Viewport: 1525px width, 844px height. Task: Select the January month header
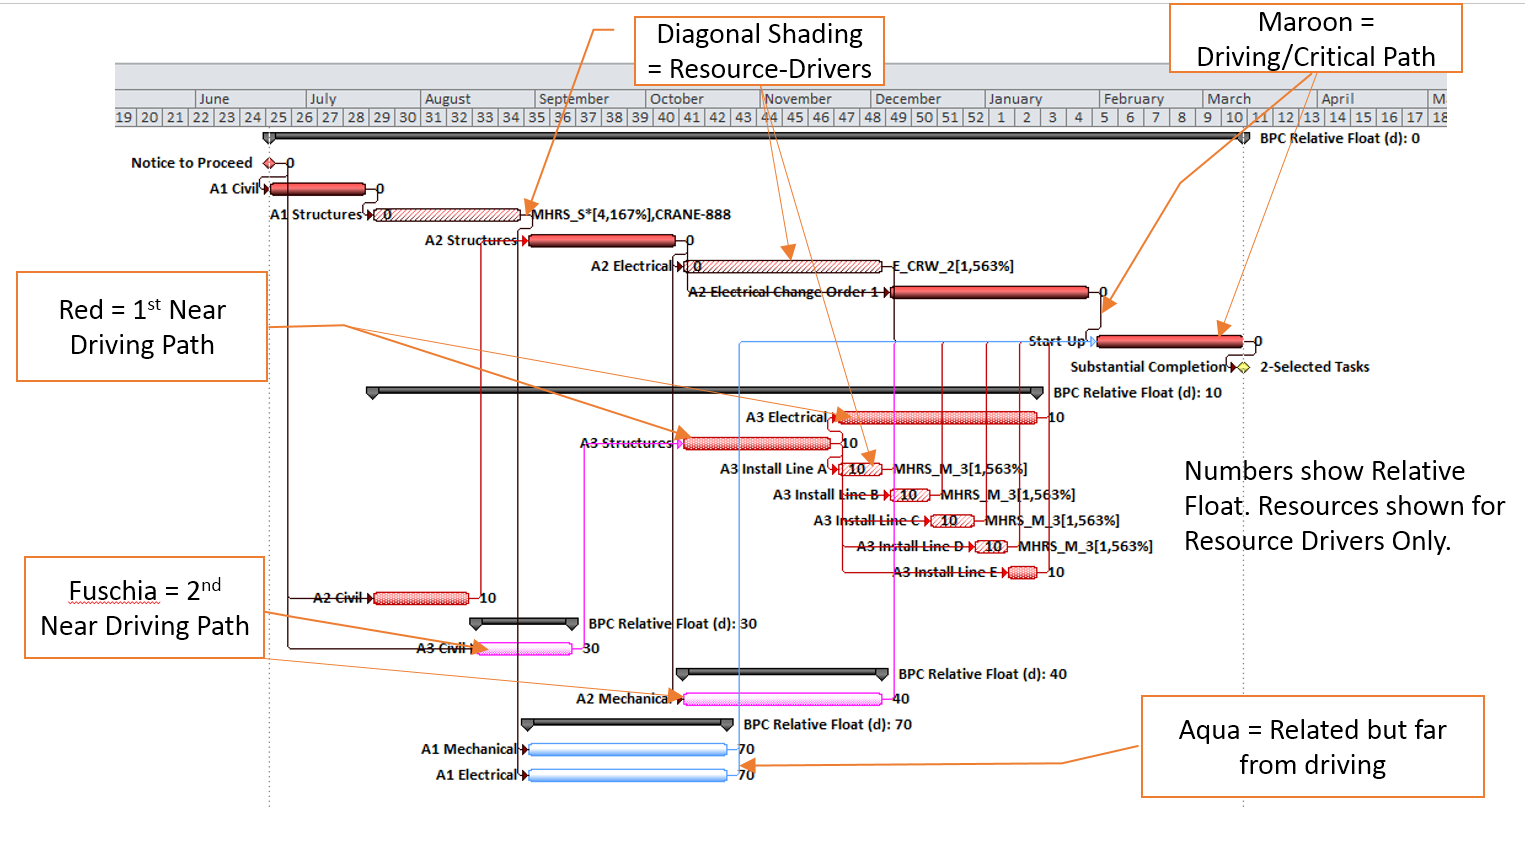pos(1042,99)
